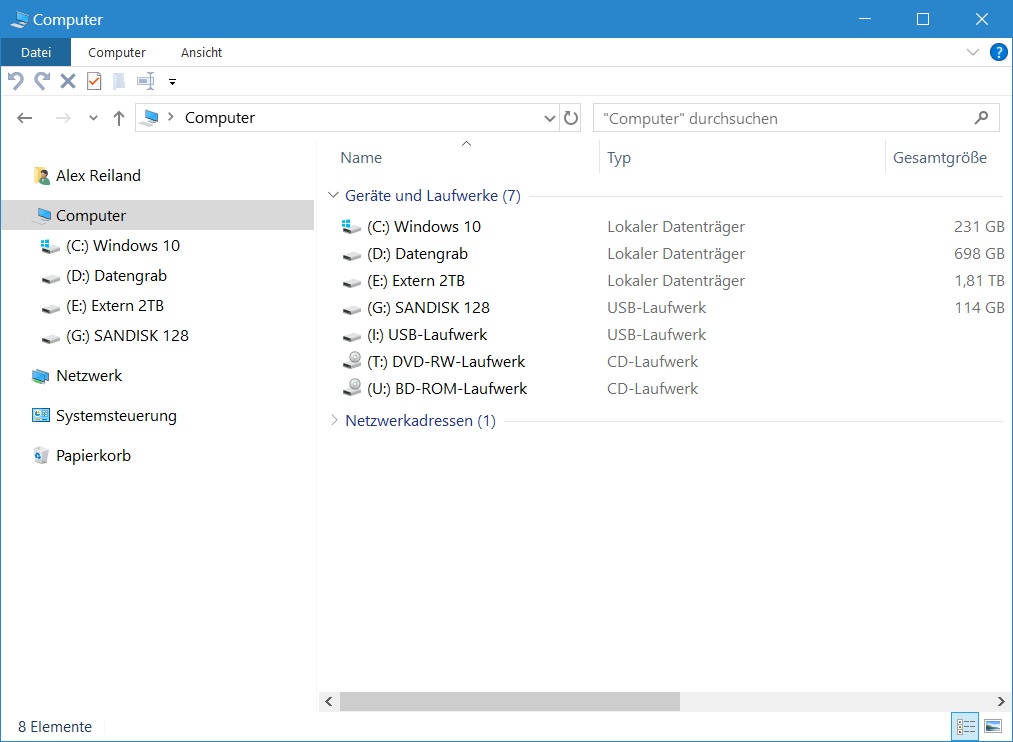Expand the ribbon with the chevron

click(972, 52)
